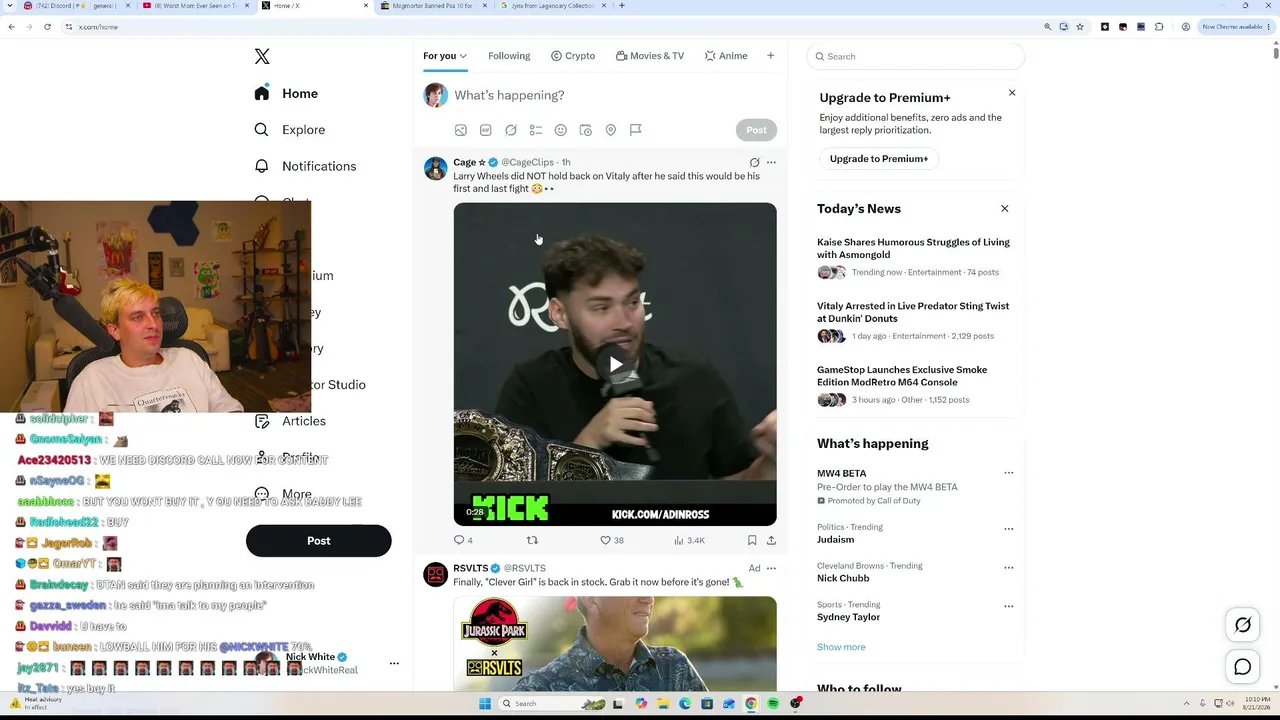The image size is (1280, 720).
Task: Tag a location on the post
Action: point(611,130)
